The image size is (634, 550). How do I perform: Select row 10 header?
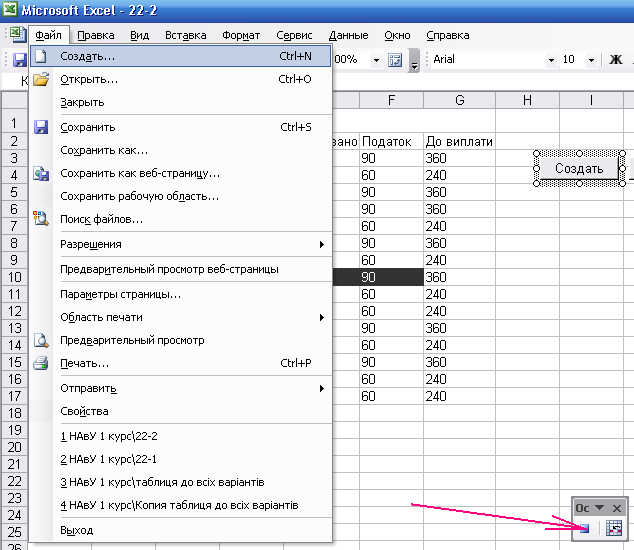(x=14, y=277)
